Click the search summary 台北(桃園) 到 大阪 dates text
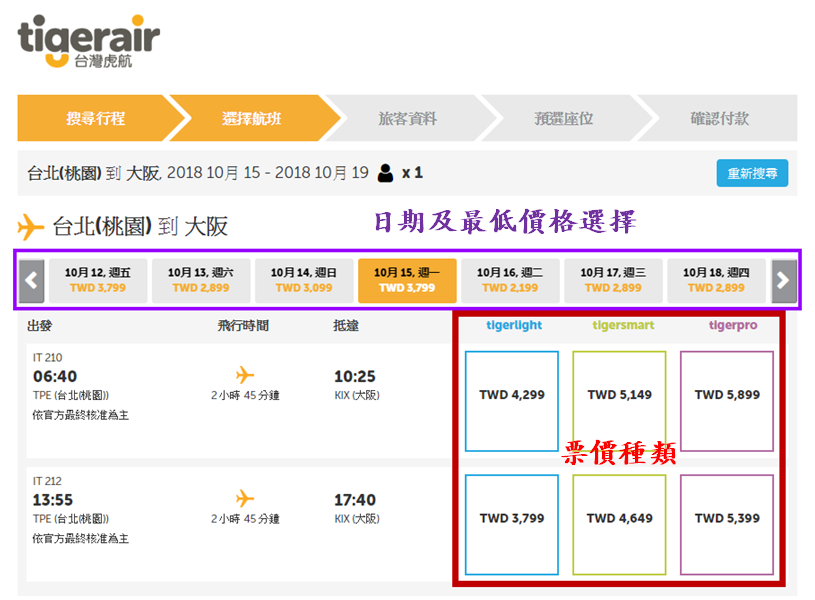This screenshot has width=815, height=600. (x=198, y=173)
